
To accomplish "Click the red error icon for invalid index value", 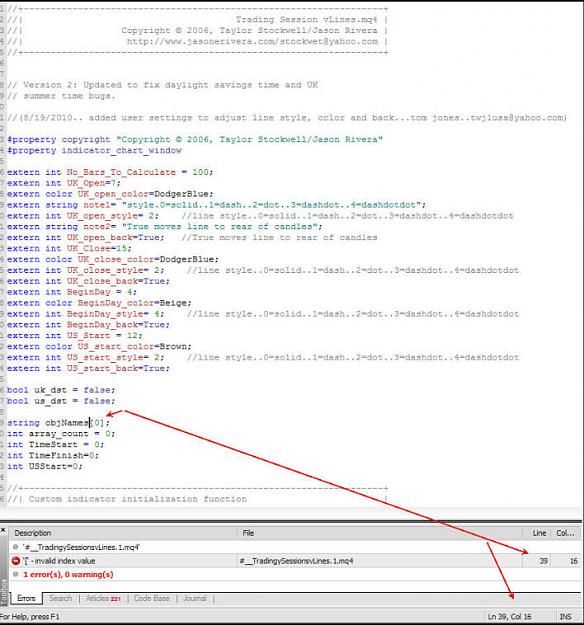I will 16,561.
